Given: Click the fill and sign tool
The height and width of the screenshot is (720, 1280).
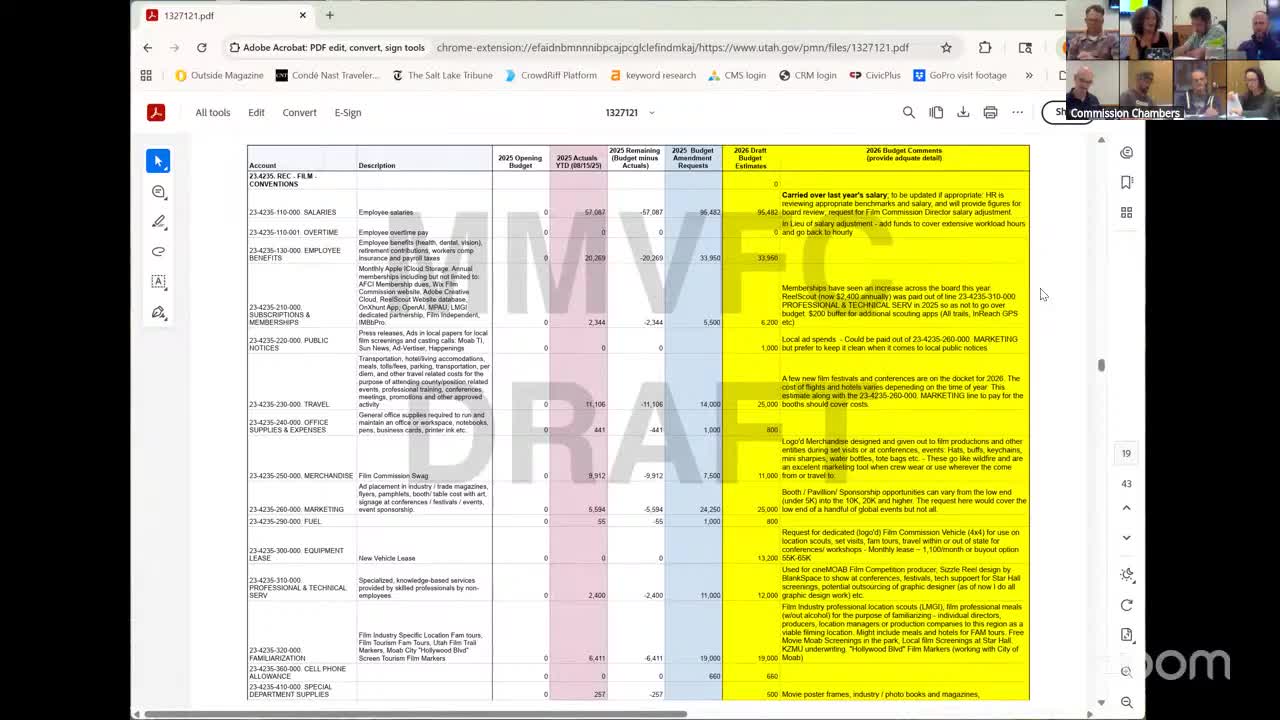Looking at the screenshot, I should click(158, 313).
